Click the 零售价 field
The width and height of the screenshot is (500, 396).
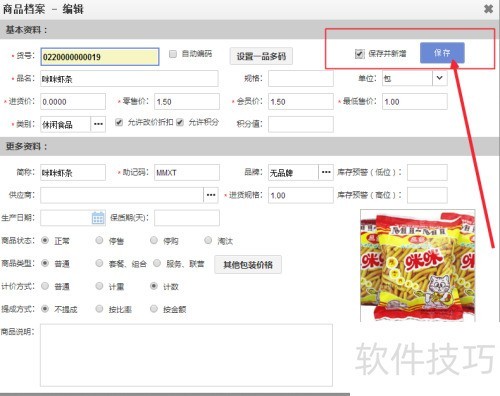tap(187, 101)
